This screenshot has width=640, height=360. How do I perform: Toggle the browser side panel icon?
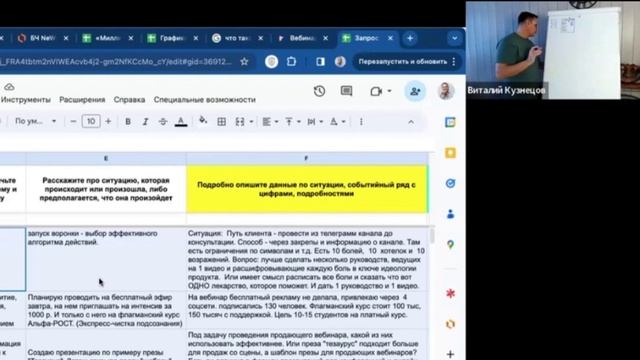320,62
